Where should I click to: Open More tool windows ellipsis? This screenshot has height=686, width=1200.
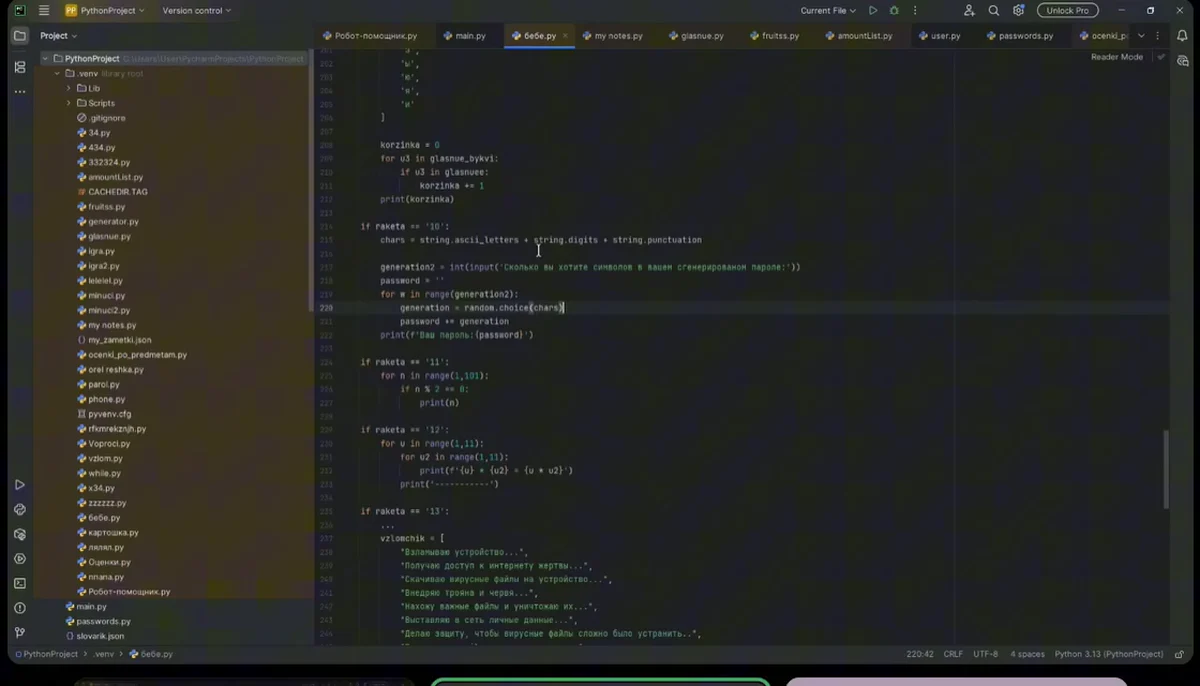[20, 92]
